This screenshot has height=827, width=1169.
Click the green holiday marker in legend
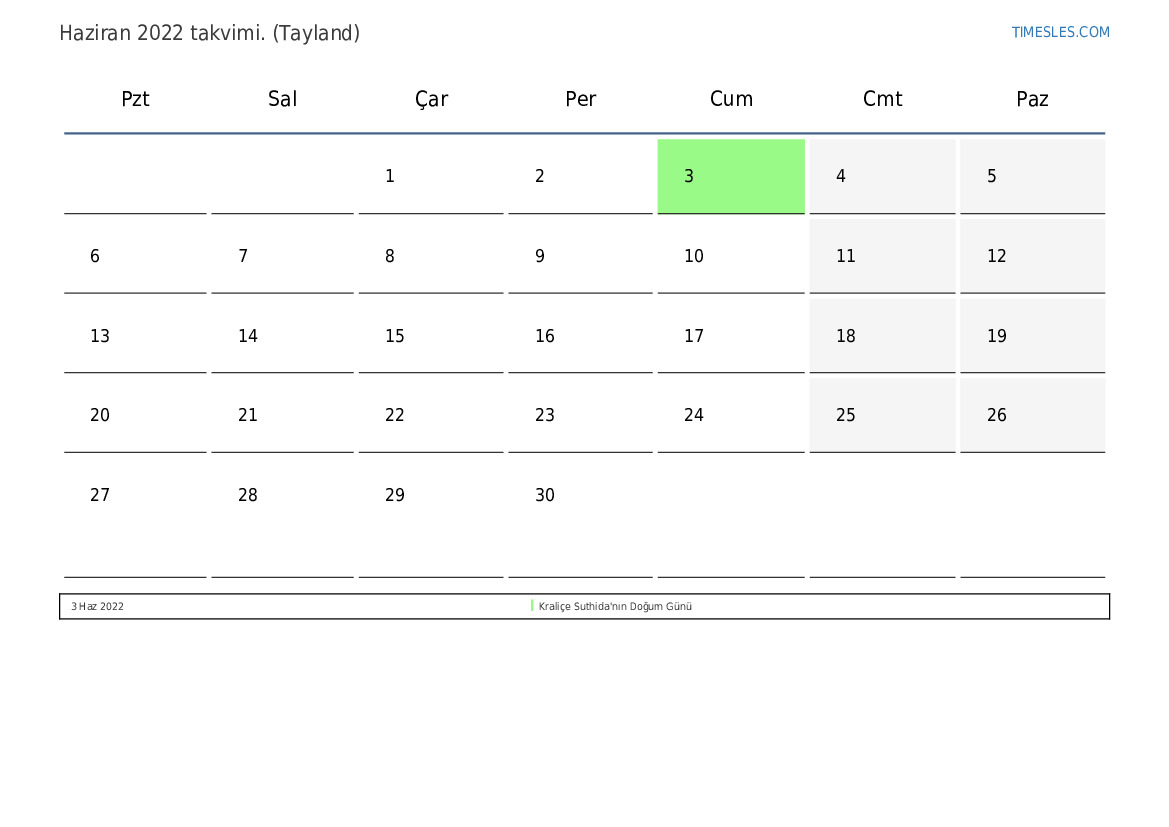[x=532, y=606]
